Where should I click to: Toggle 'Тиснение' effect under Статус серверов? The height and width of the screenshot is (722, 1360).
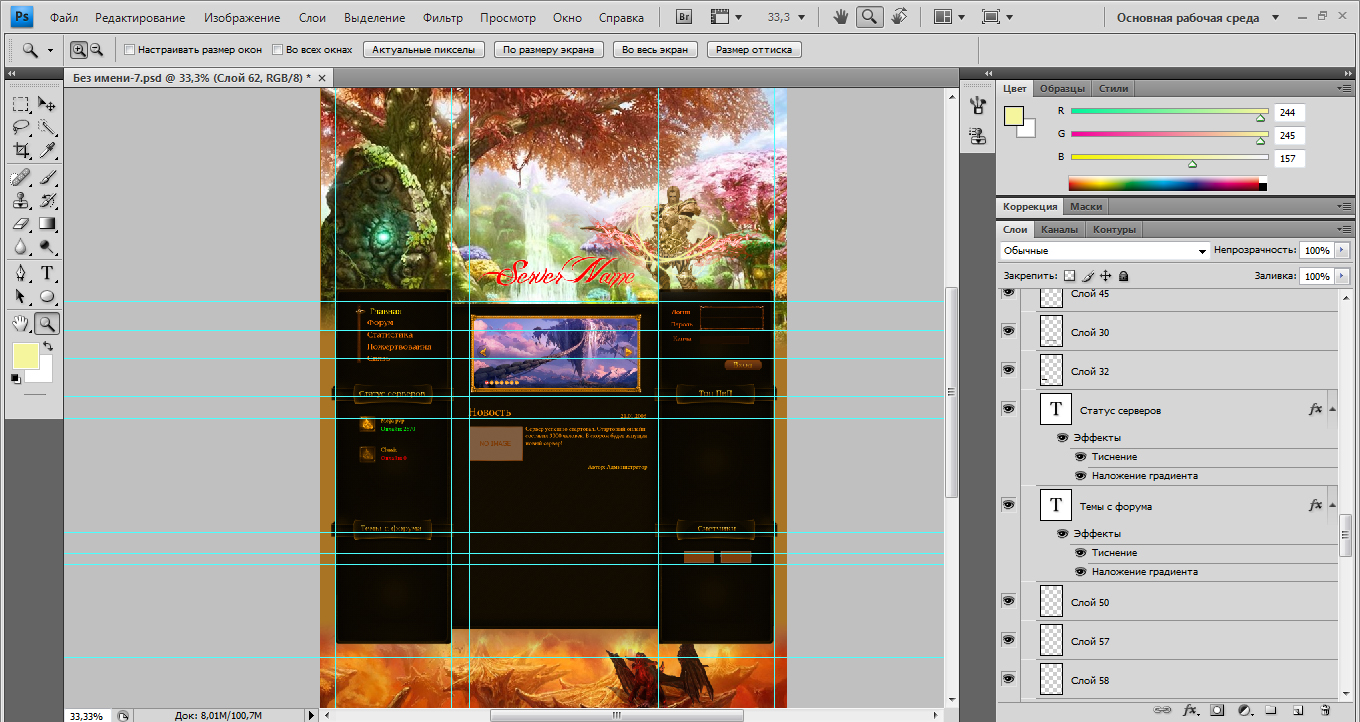point(1080,456)
